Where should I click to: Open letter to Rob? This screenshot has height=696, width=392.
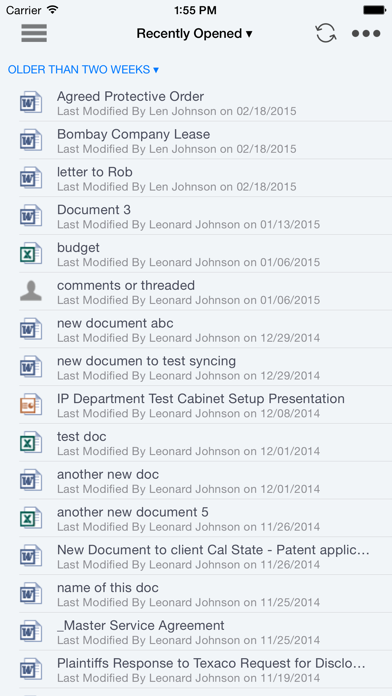[206, 178]
